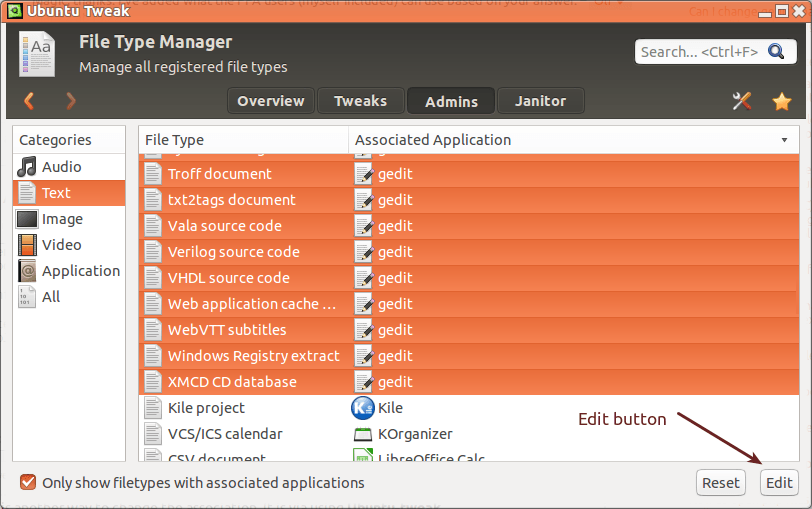The image size is (812, 509).
Task: Click the KOrganizer application icon
Action: click(362, 434)
